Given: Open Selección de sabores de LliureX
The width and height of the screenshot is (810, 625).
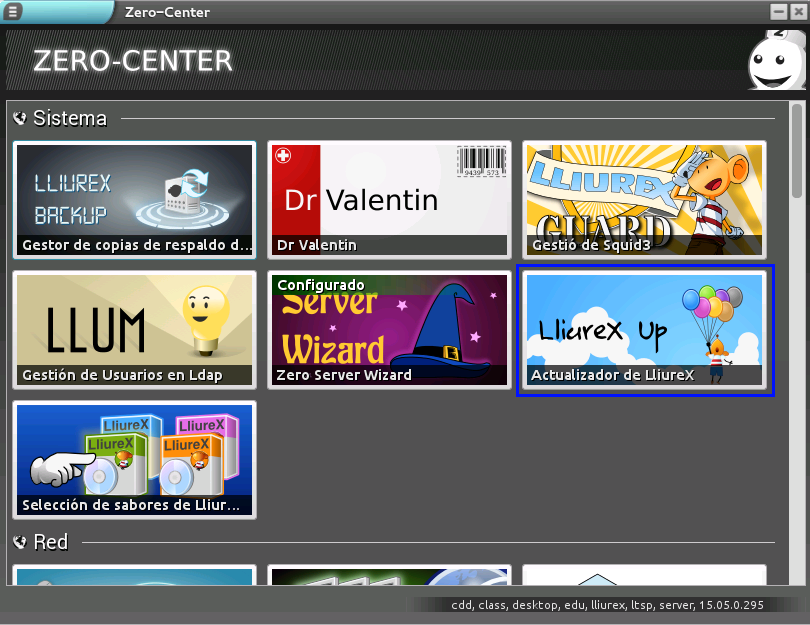Looking at the screenshot, I should tap(134, 459).
